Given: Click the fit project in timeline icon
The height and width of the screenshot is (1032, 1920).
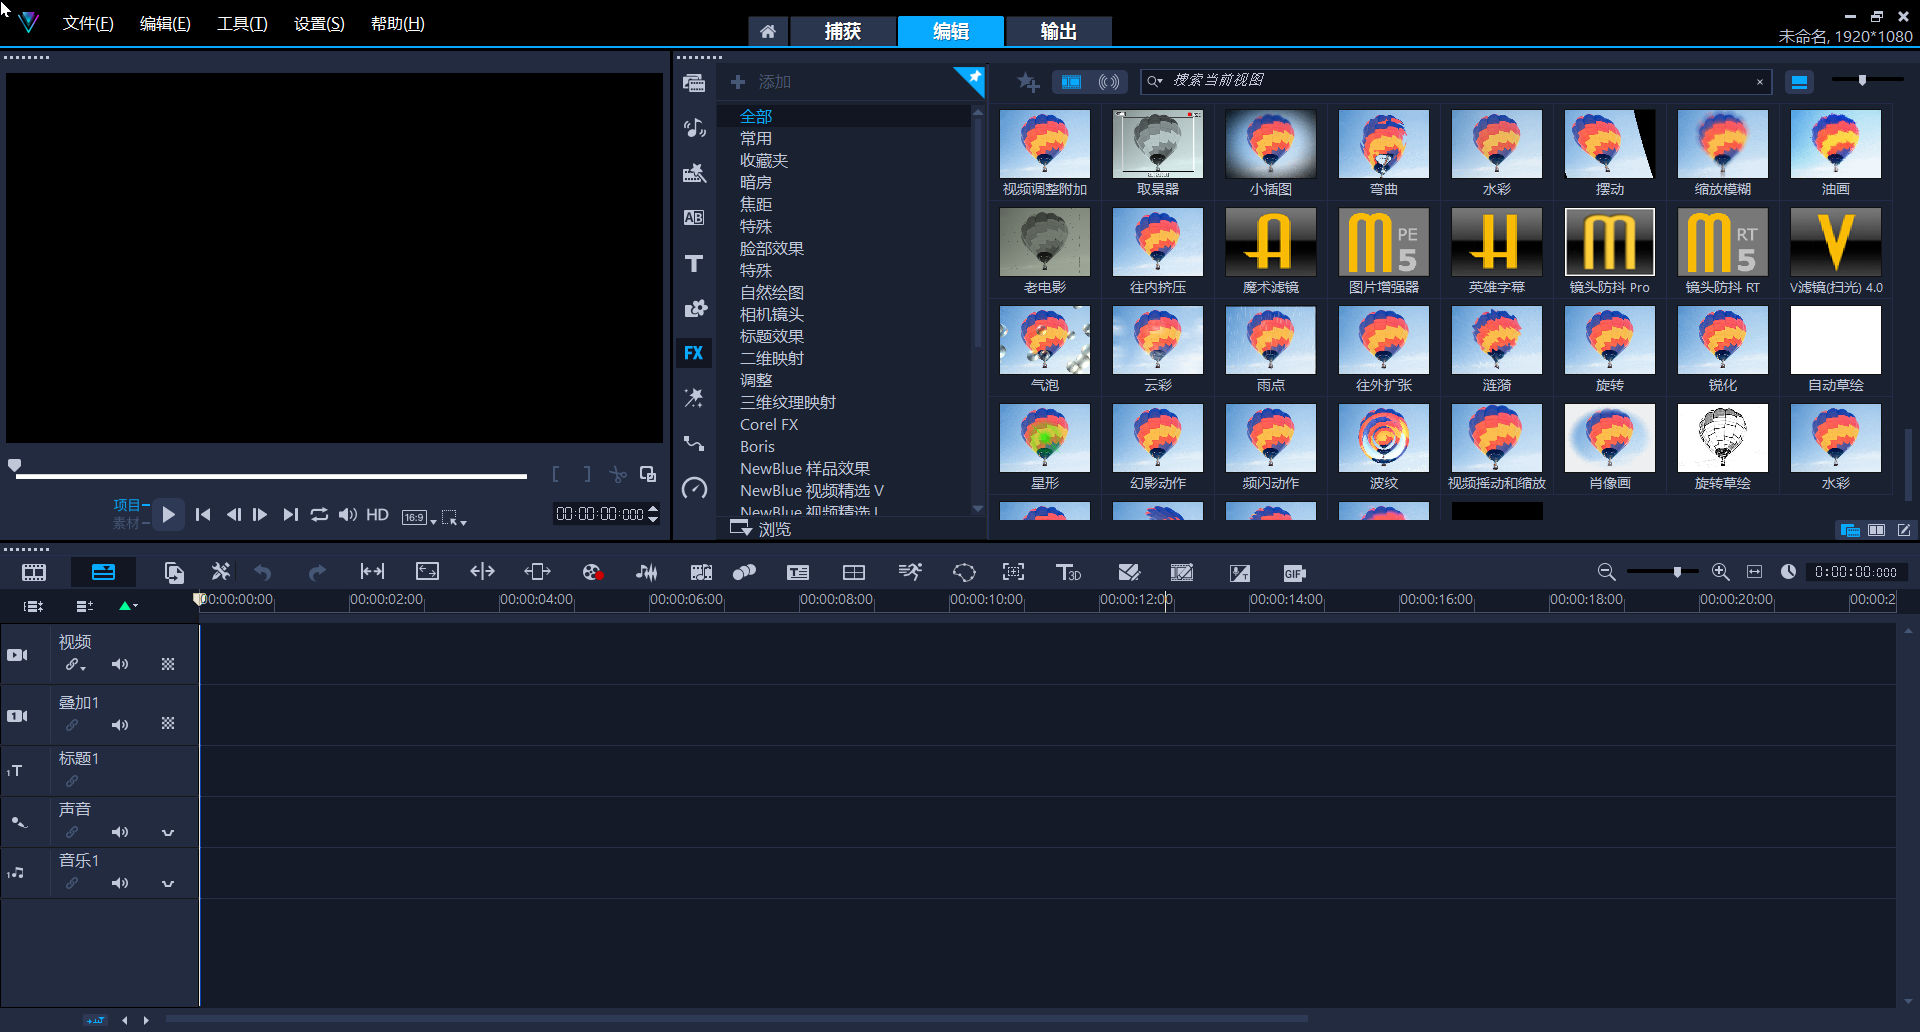Looking at the screenshot, I should point(1754,572).
